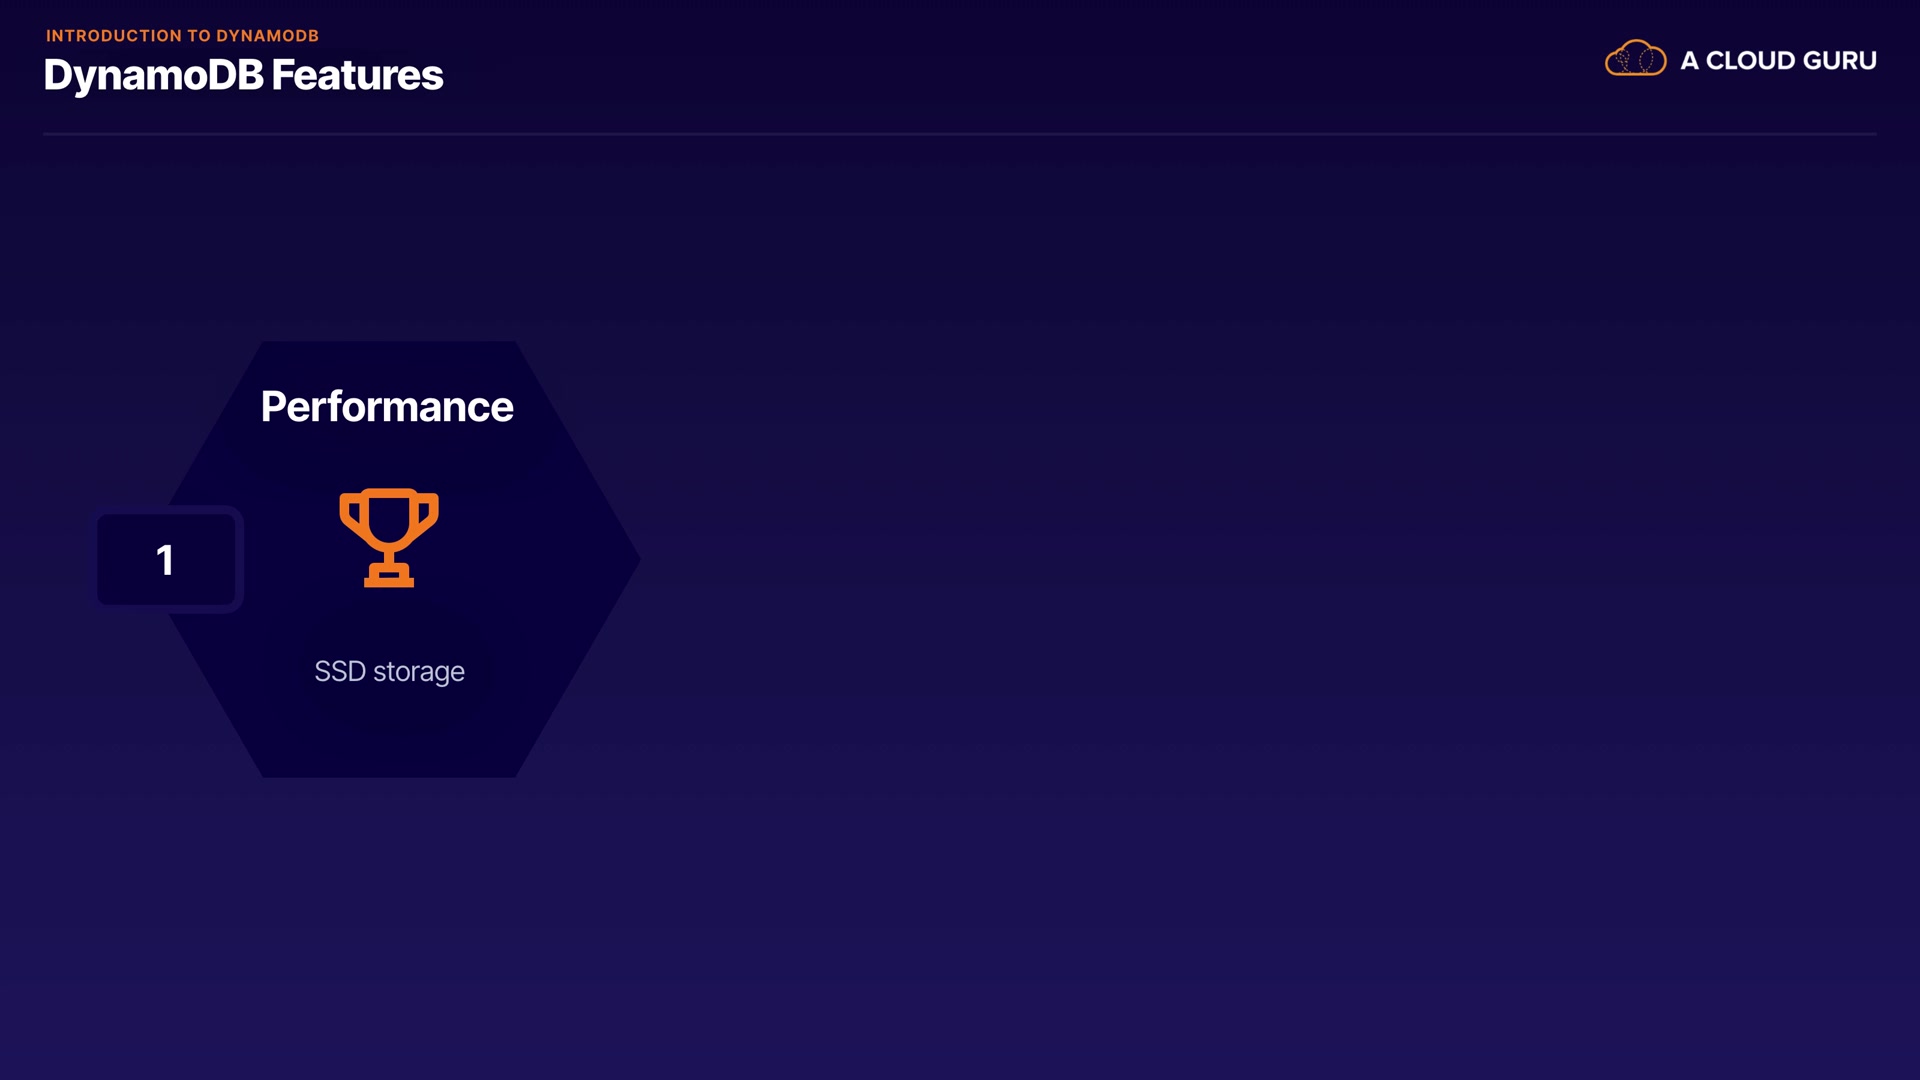The width and height of the screenshot is (1920, 1080).
Task: Click the Performance heading
Action: coord(387,407)
